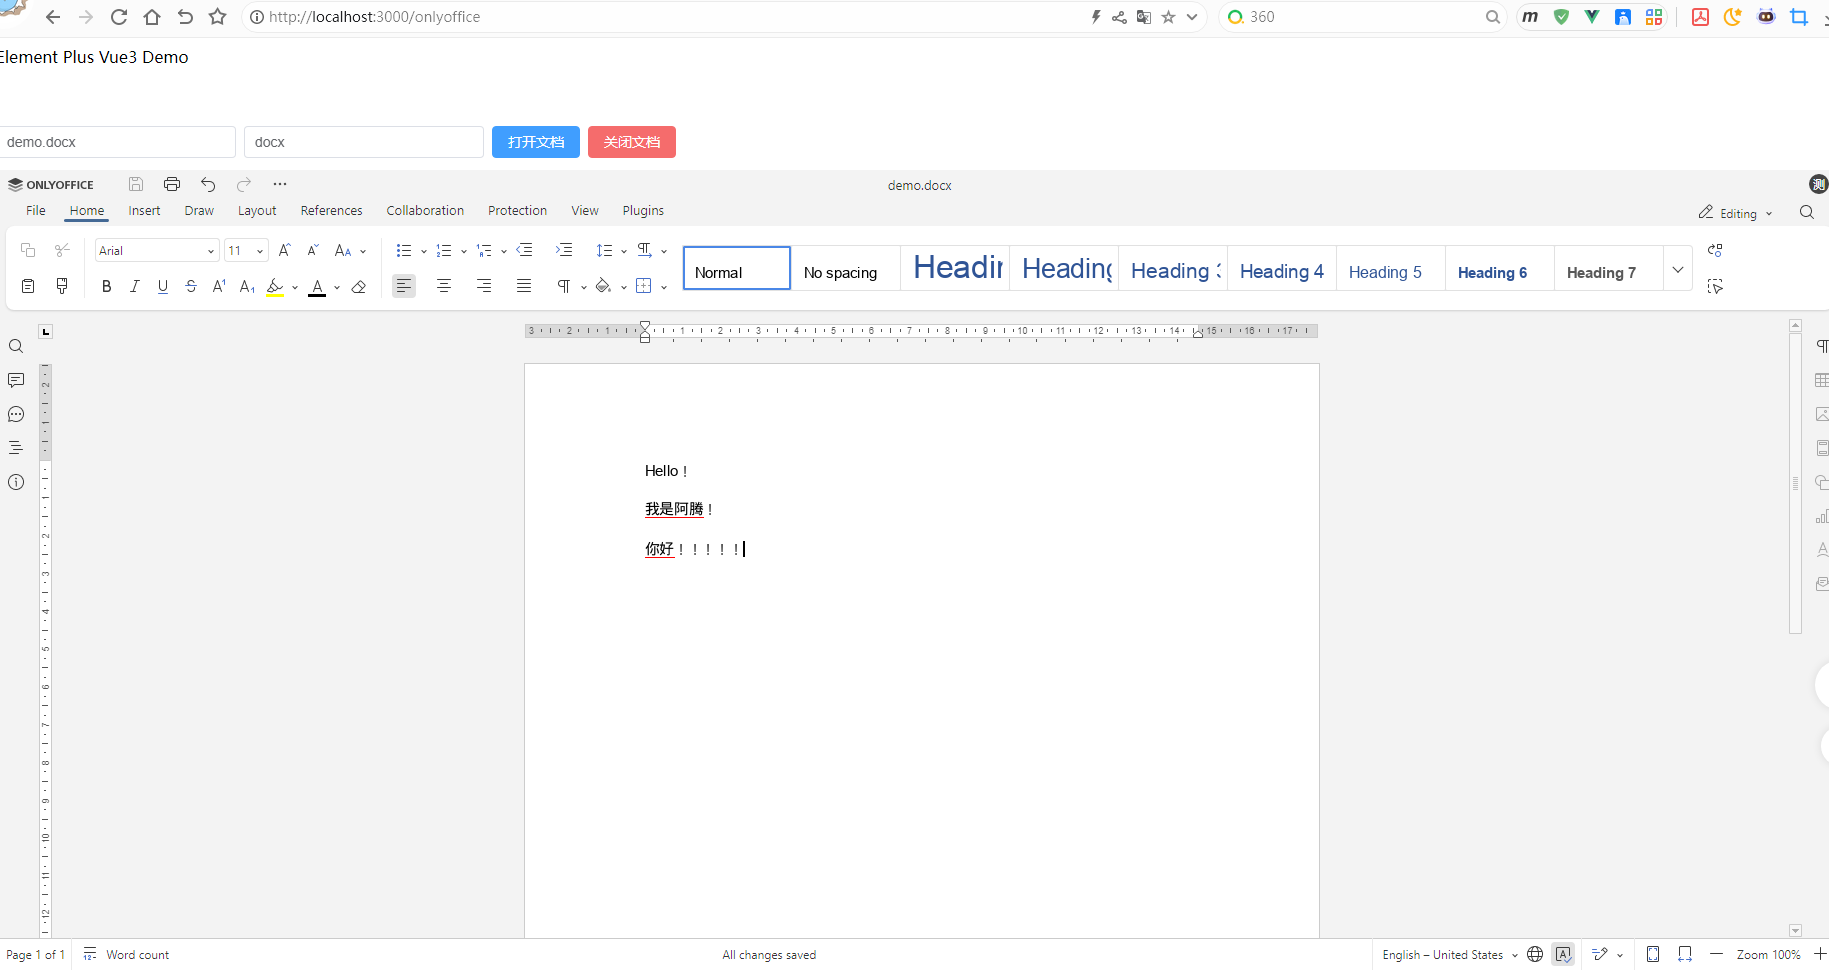Image resolution: width=1829 pixels, height=973 pixels.
Task: Open the Comments panel in left sidebar
Action: tap(16, 381)
